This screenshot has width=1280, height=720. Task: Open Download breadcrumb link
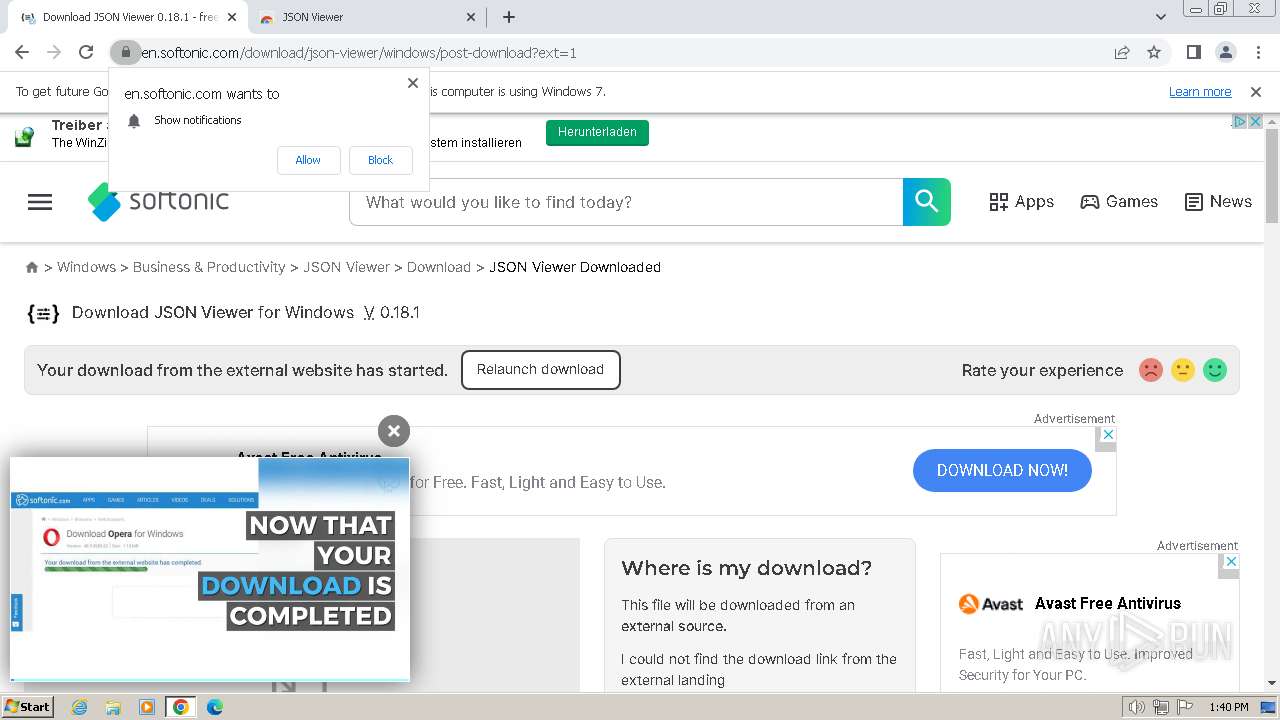(439, 267)
